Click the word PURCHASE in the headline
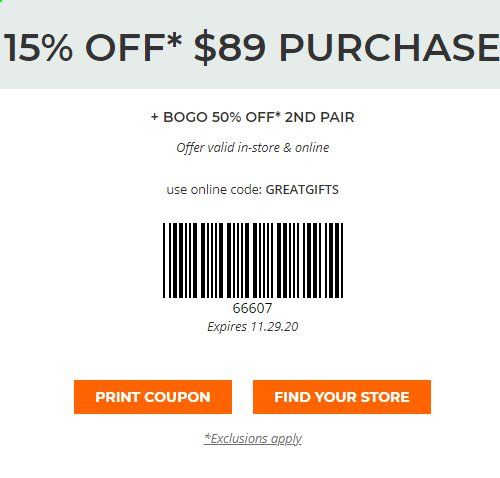The height and width of the screenshot is (478, 500). [x=389, y=48]
